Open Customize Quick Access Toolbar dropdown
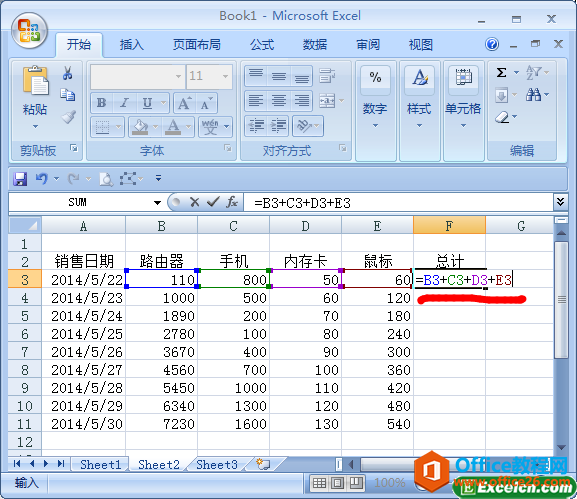 click(x=159, y=178)
